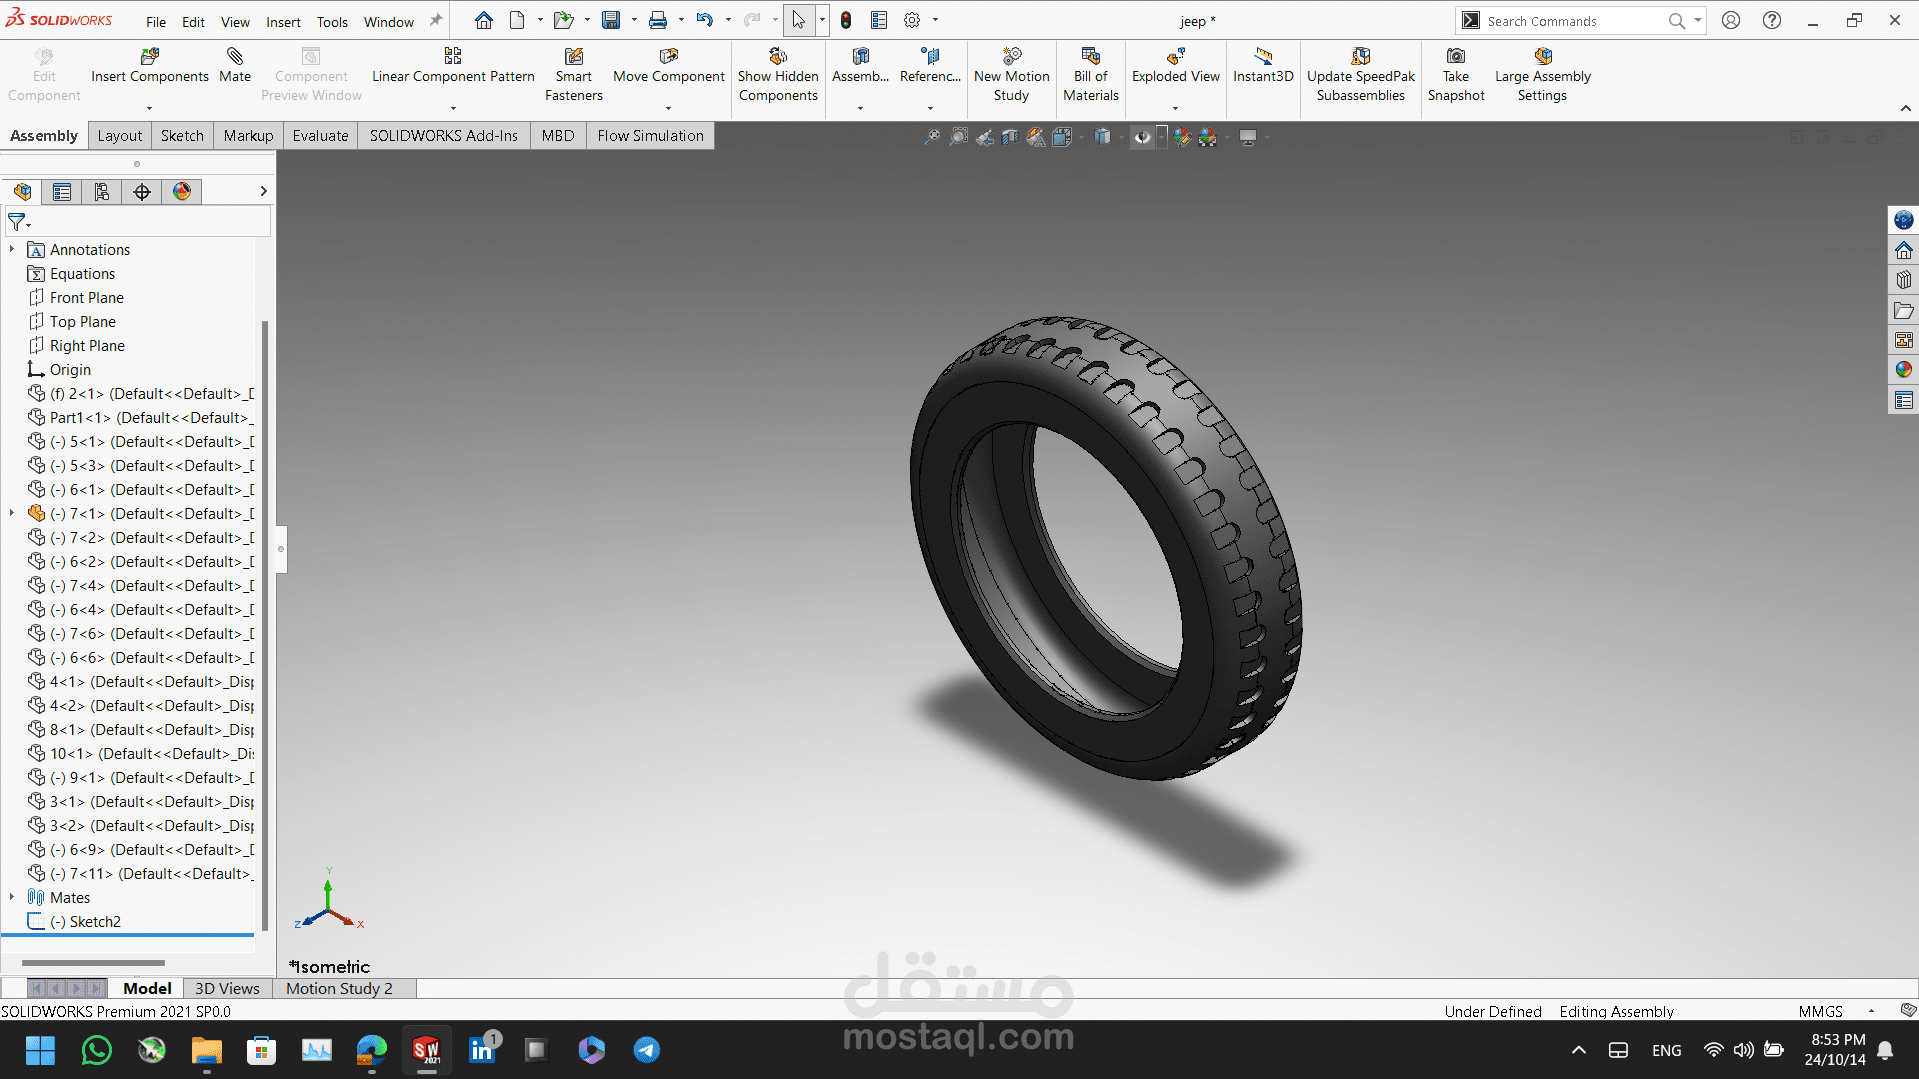This screenshot has height=1079, width=1919.
Task: Select the Exploded View tool
Action: click(1175, 57)
